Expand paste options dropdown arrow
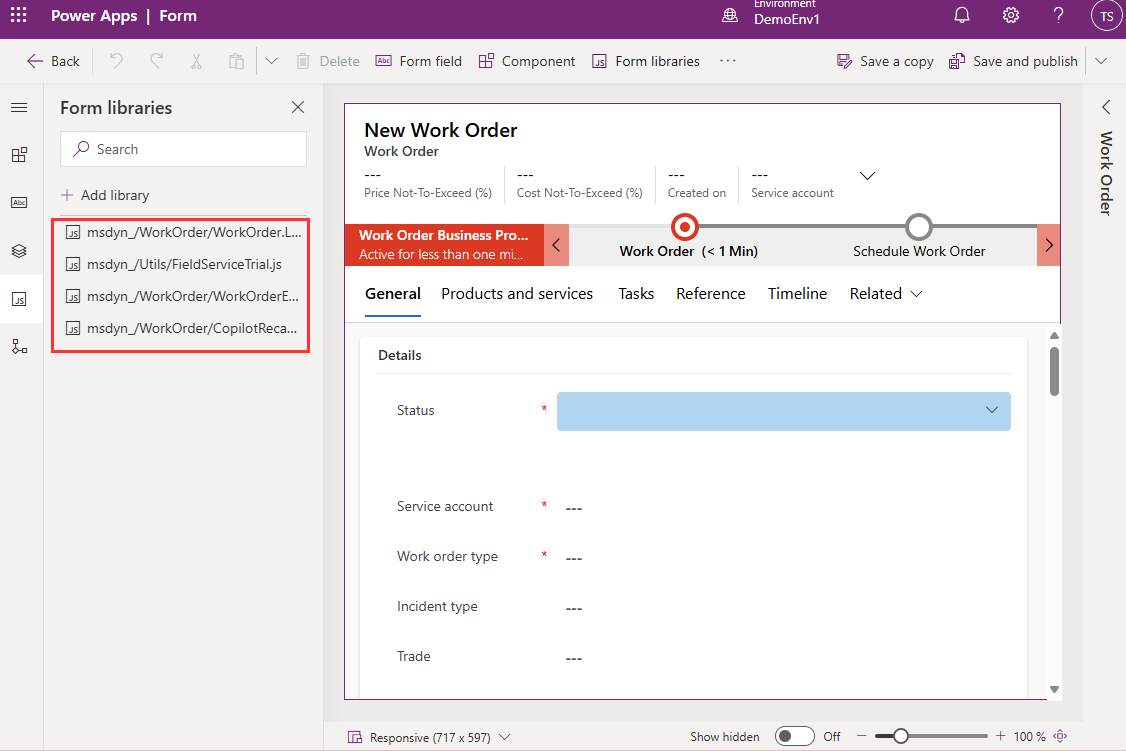This screenshot has height=751, width=1126. (271, 61)
